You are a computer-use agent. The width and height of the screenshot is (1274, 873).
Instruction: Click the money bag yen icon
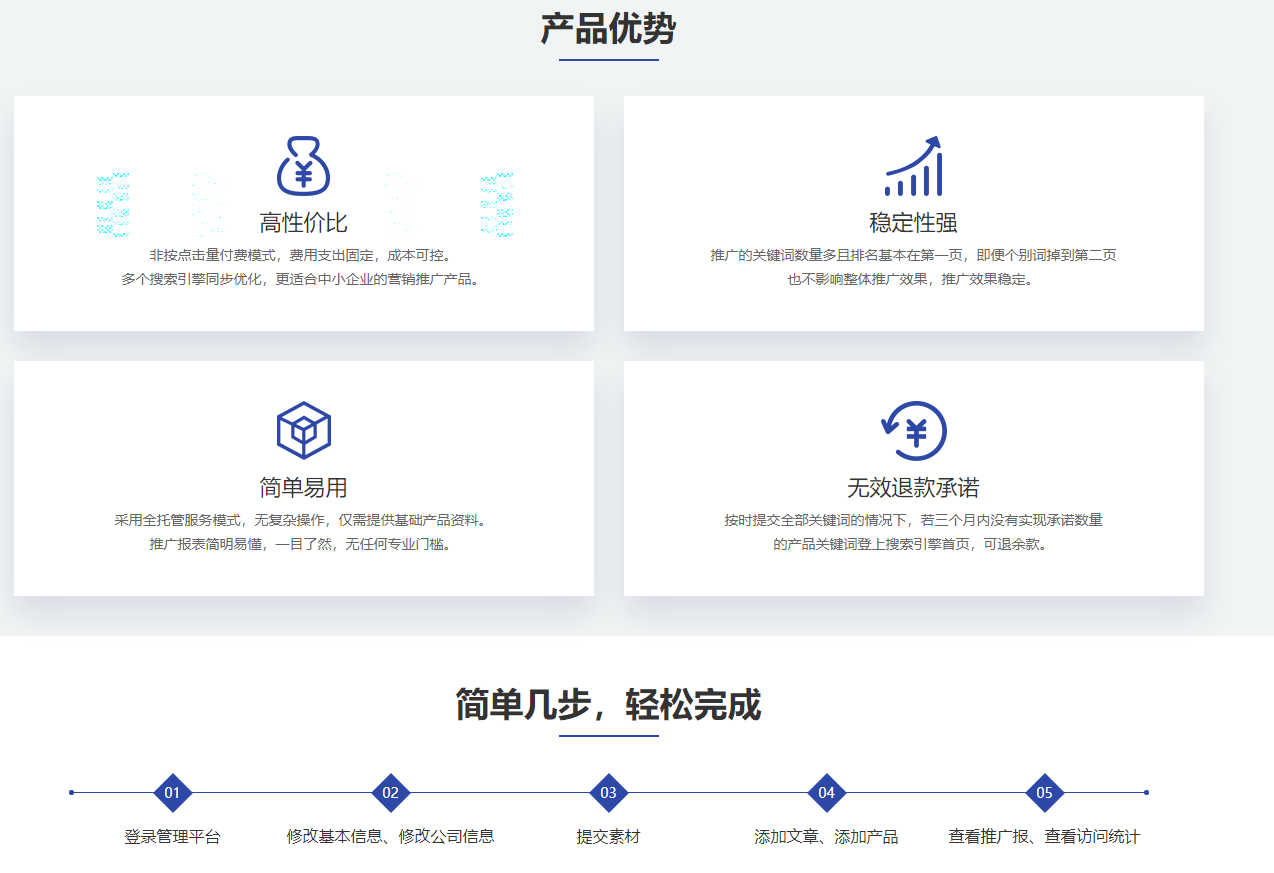[303, 166]
